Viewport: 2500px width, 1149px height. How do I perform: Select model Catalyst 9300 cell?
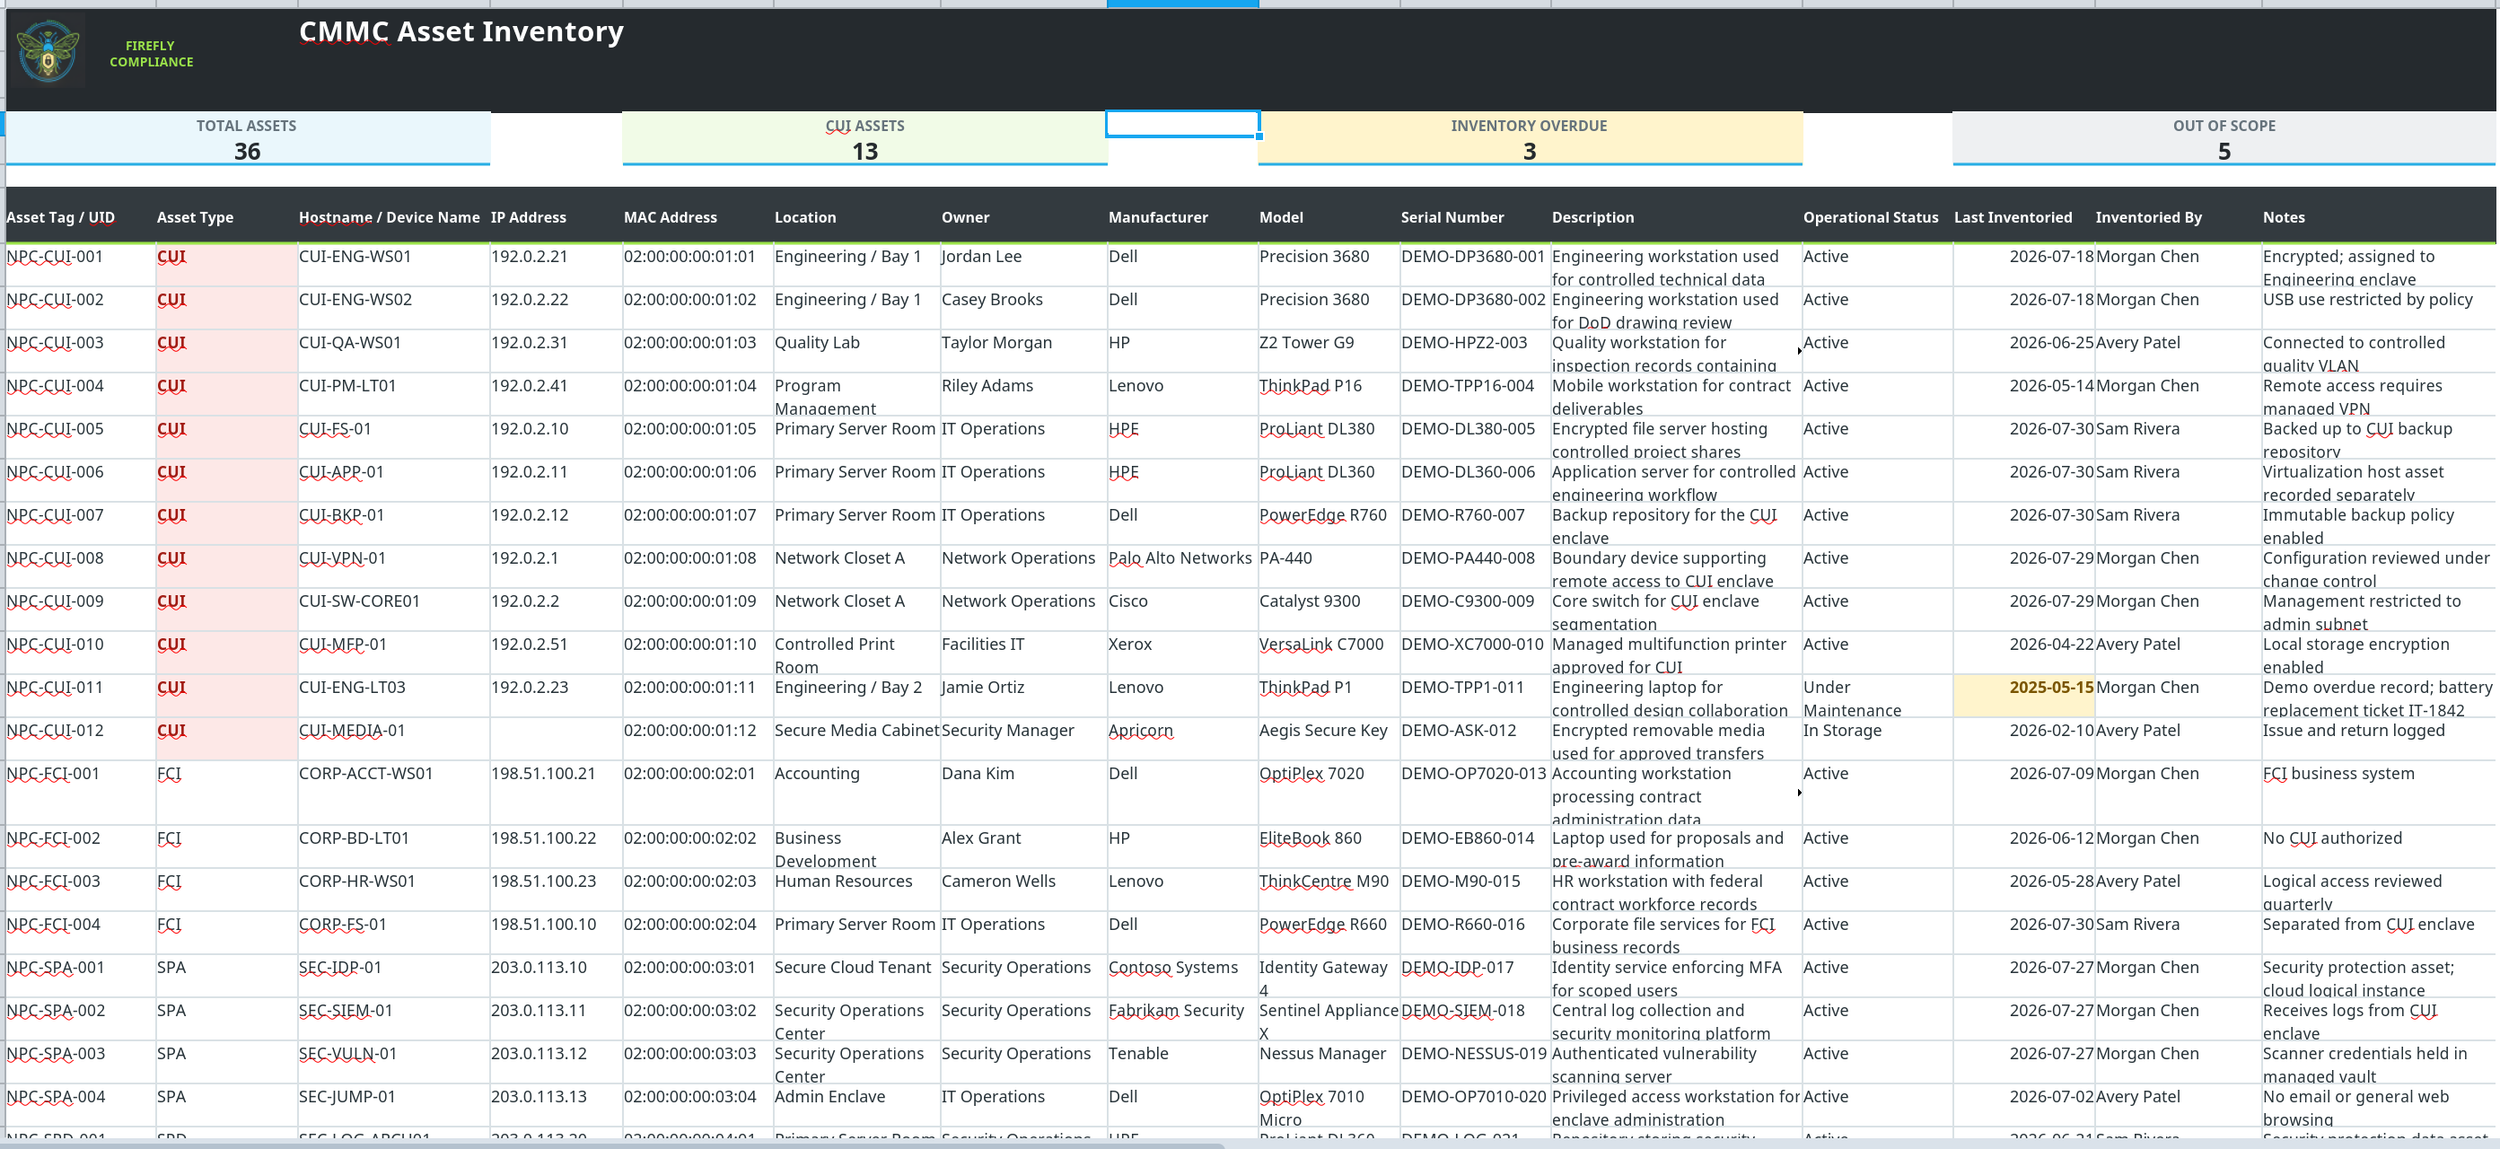pos(1328,609)
